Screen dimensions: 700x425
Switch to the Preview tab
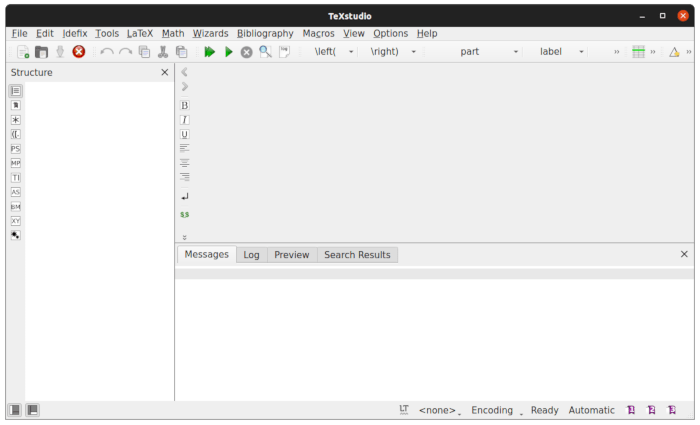click(292, 255)
